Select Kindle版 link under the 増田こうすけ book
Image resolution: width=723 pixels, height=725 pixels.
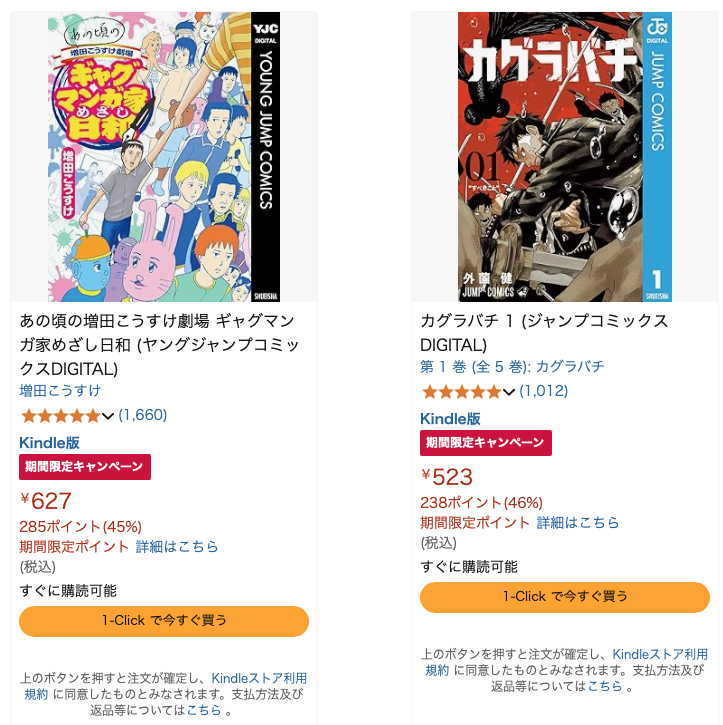[49, 442]
